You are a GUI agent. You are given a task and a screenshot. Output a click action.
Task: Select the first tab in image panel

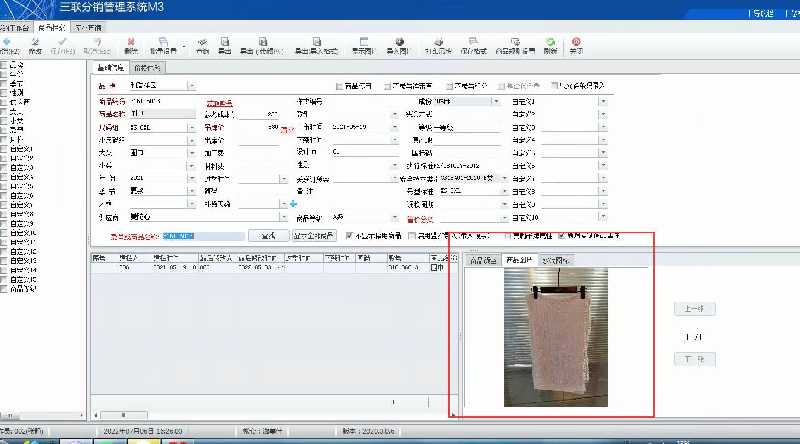[482, 260]
